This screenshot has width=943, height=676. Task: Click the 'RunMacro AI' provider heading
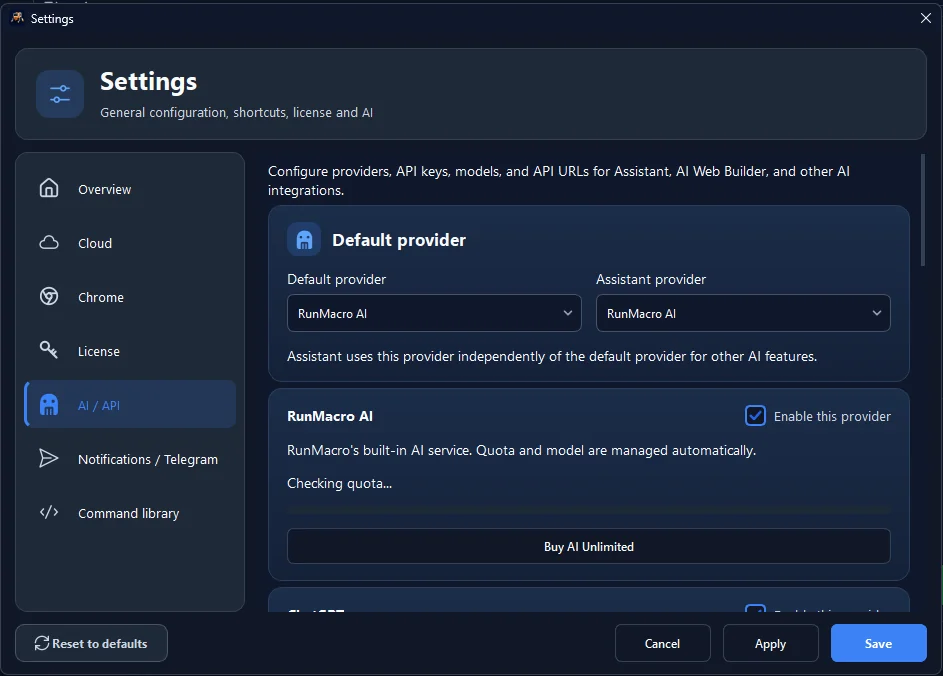pos(330,416)
